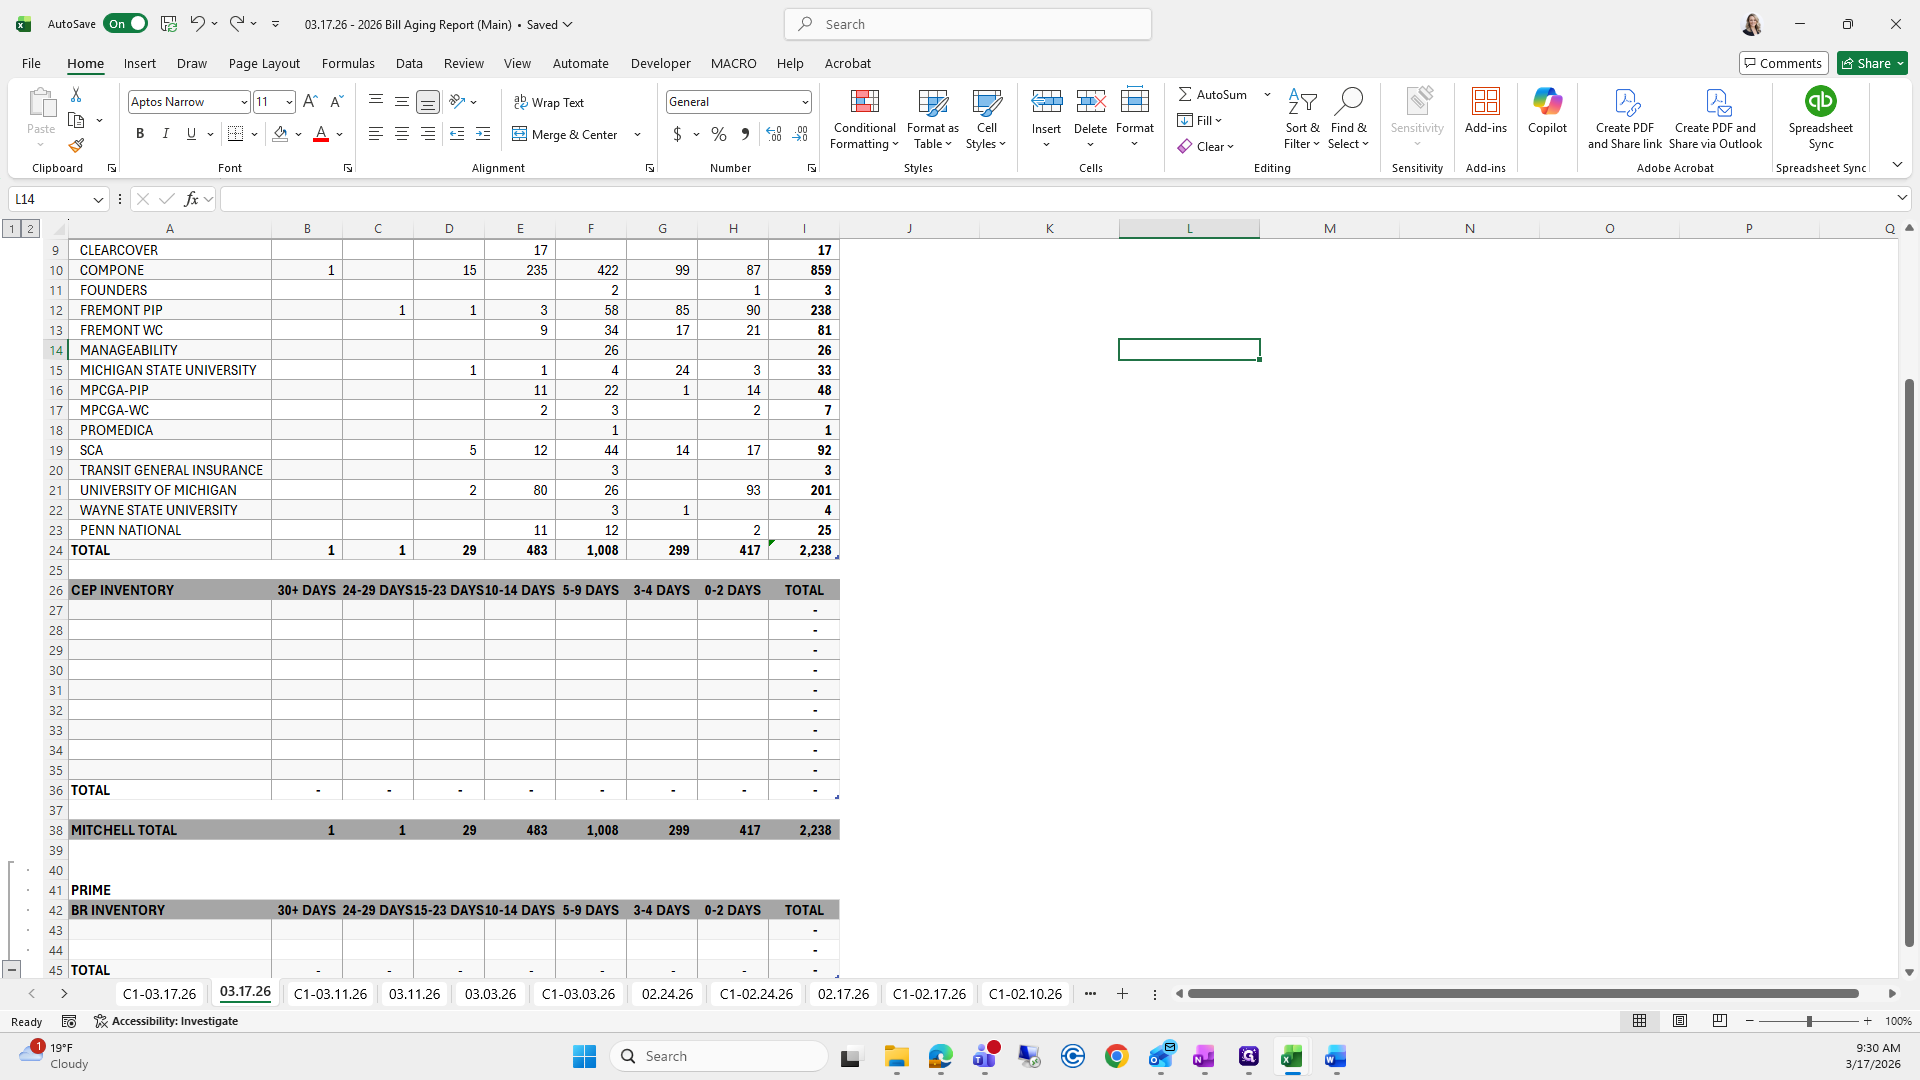Viewport: 1920px width, 1080px height.
Task: Open the Comments pane button
Action: [x=1783, y=63]
